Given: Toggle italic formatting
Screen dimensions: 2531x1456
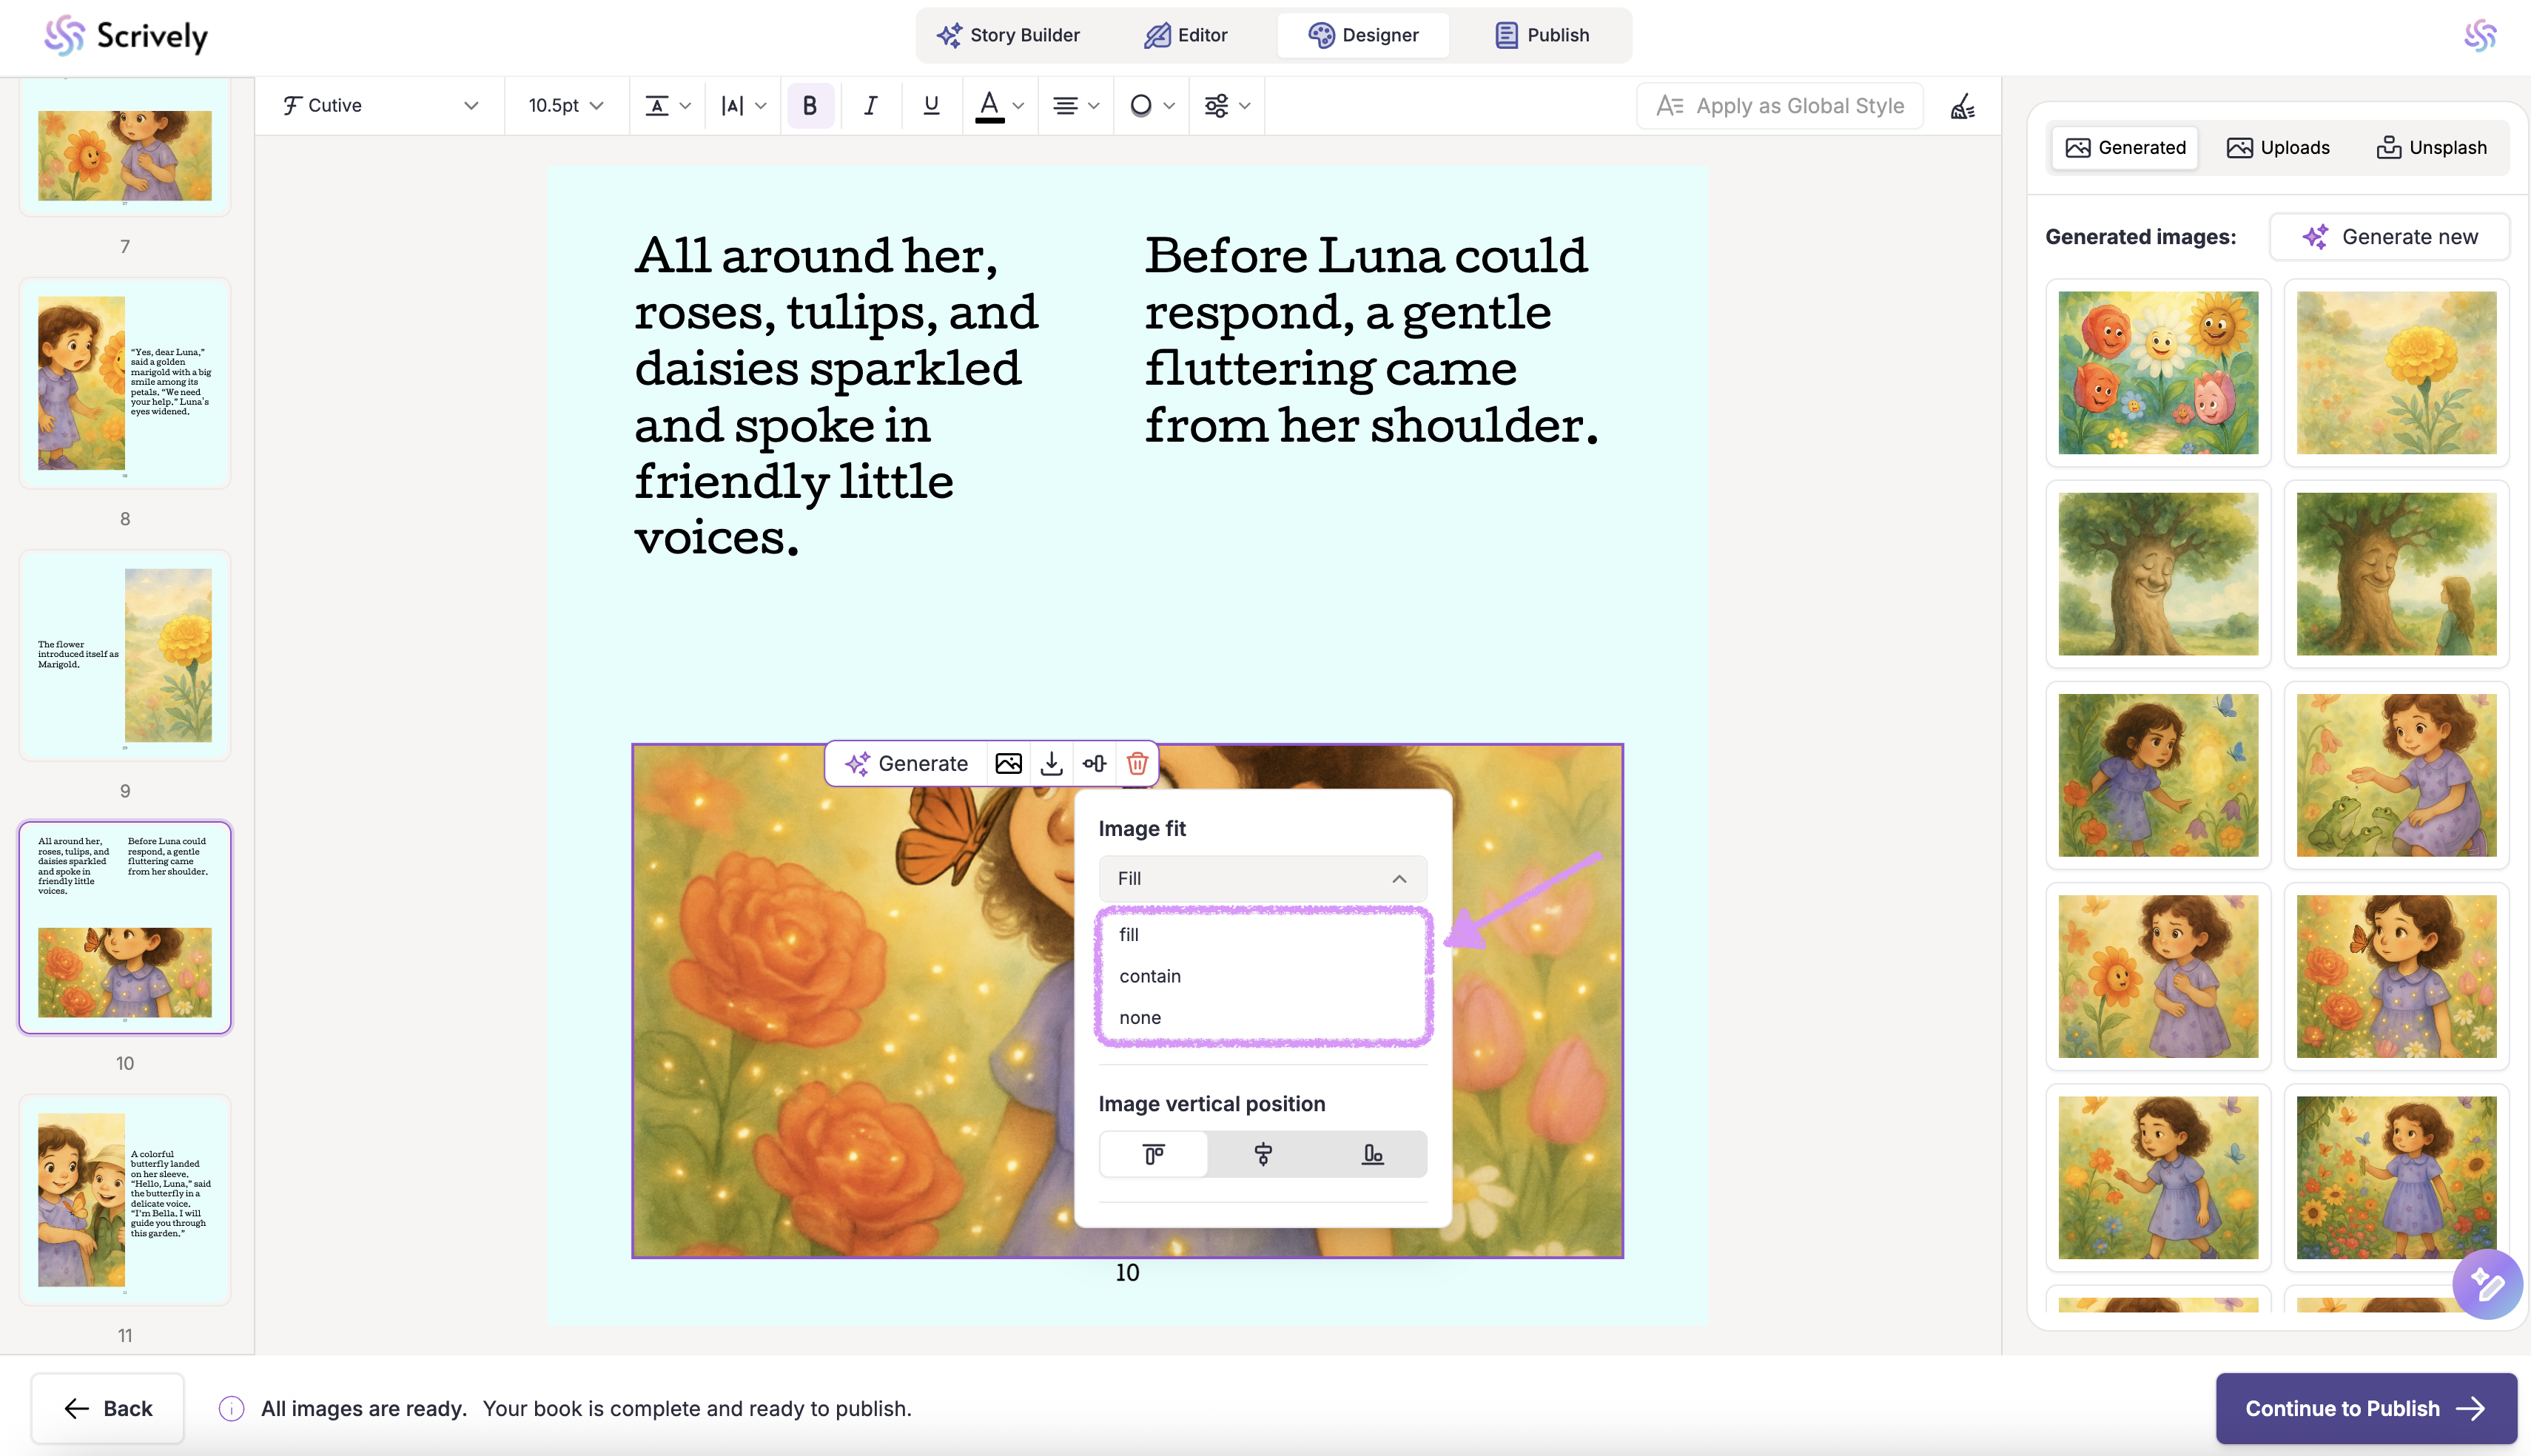Looking at the screenshot, I should coord(870,106).
